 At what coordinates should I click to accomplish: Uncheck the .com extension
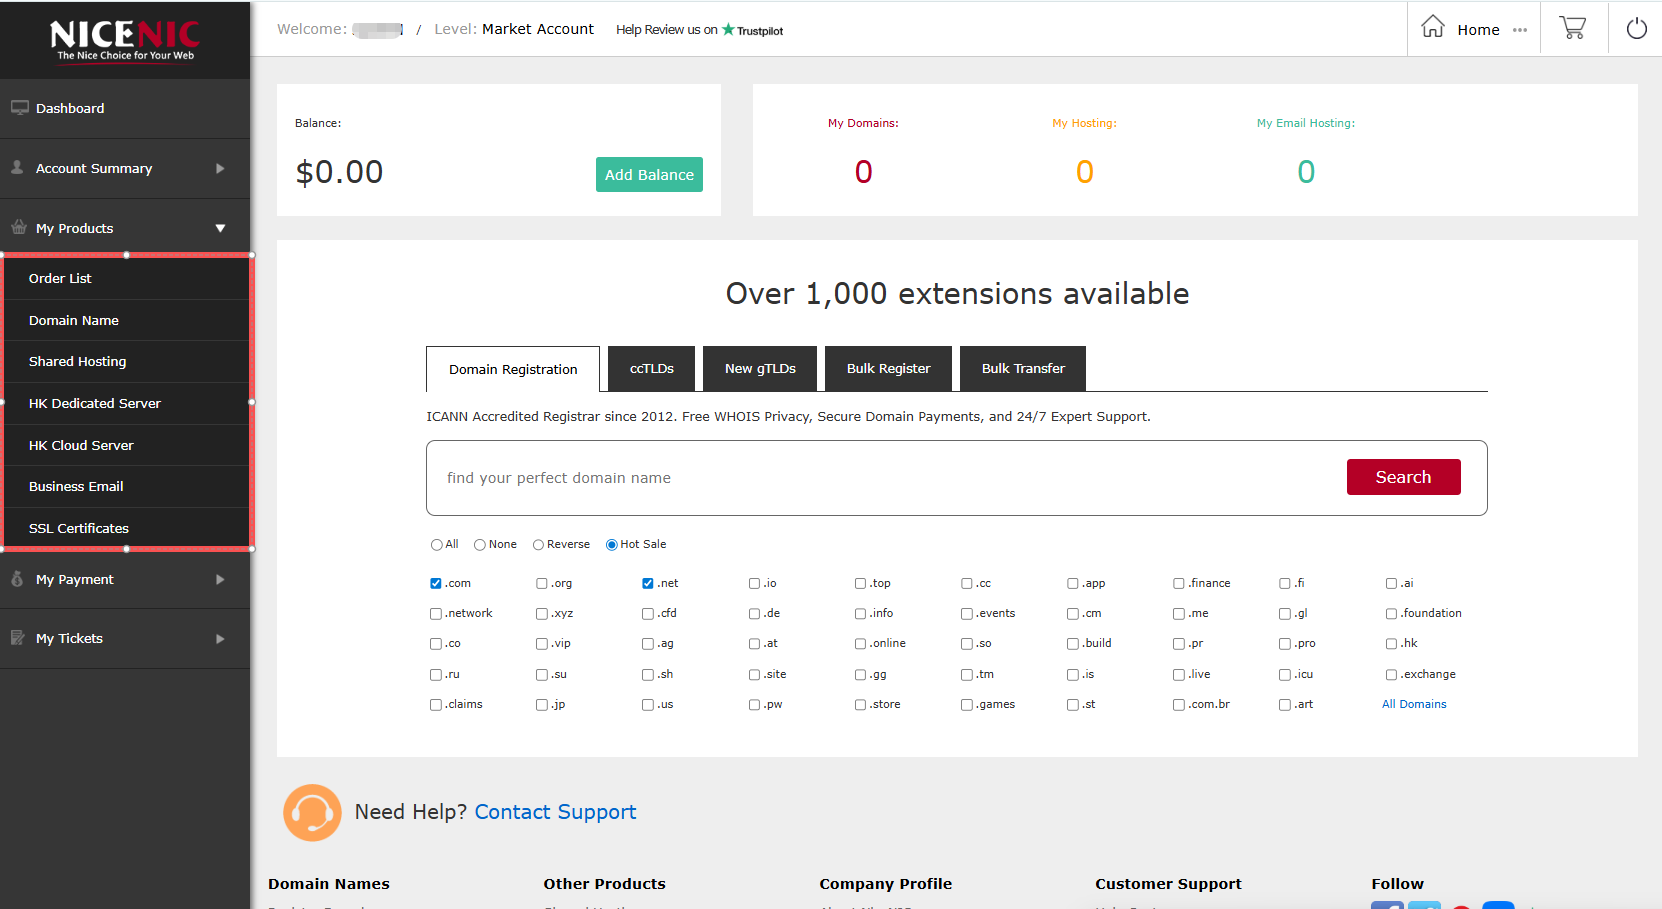(436, 582)
